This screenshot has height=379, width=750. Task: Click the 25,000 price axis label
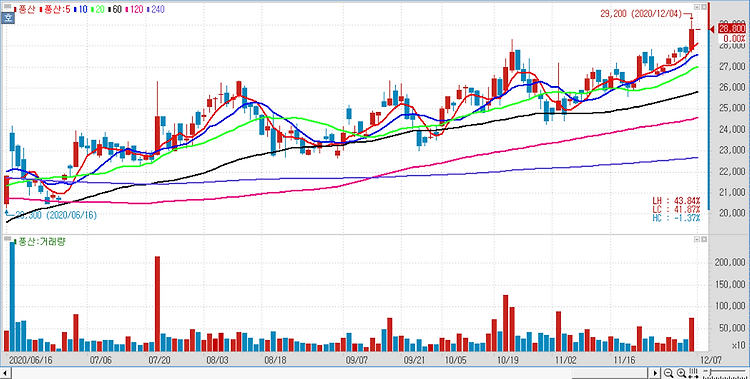click(732, 109)
